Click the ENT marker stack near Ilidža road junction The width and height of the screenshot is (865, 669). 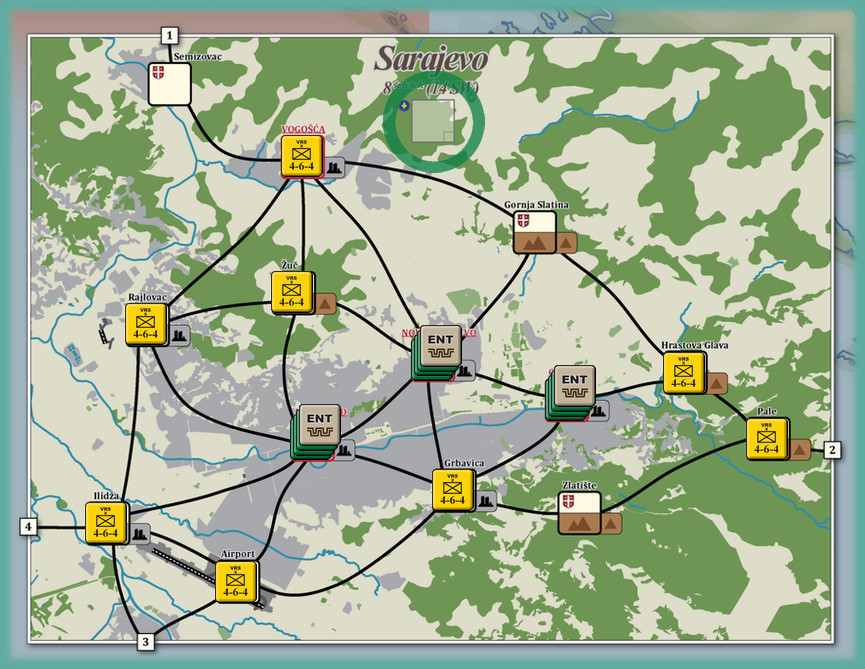319,425
